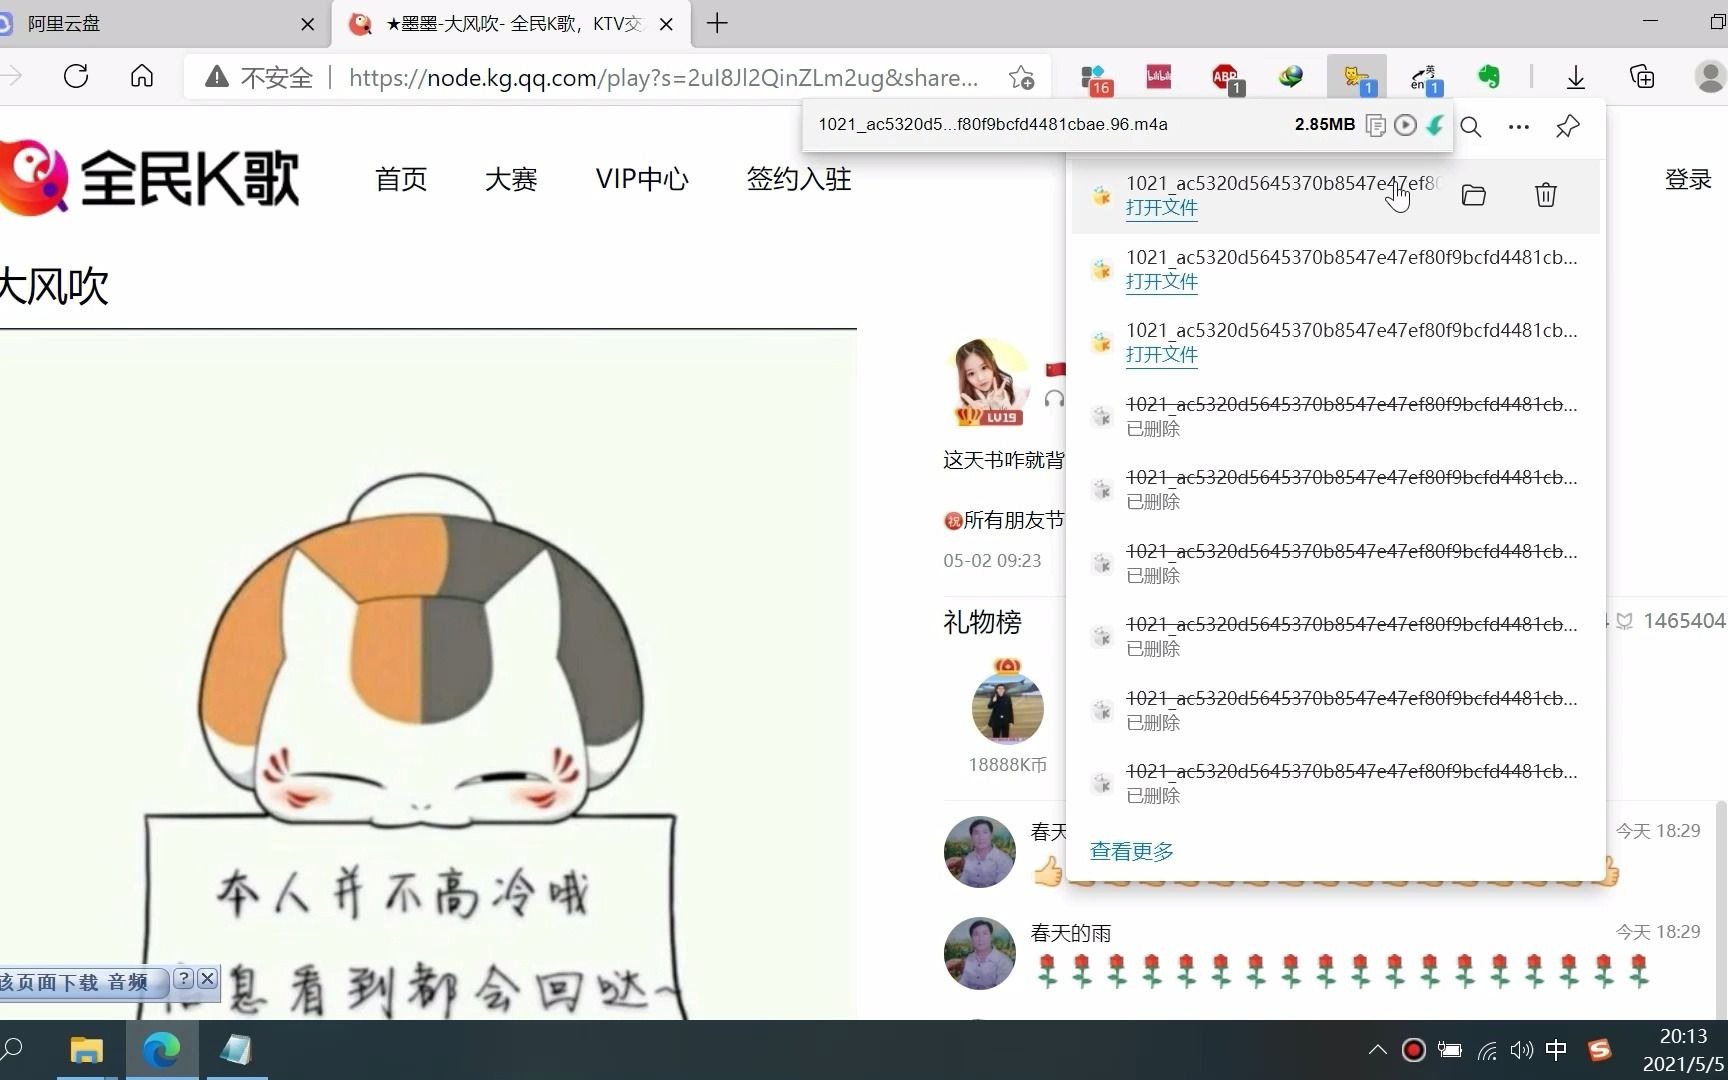Open the VIP中心 navigation item
This screenshot has height=1080, width=1728.
pyautogui.click(x=642, y=179)
